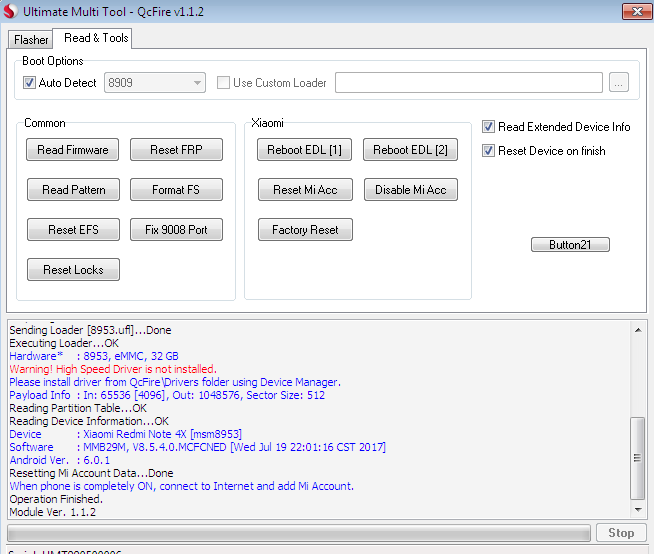Uncheck Read Extended Device Info
Image resolution: width=654 pixels, height=554 pixels.
click(x=488, y=127)
